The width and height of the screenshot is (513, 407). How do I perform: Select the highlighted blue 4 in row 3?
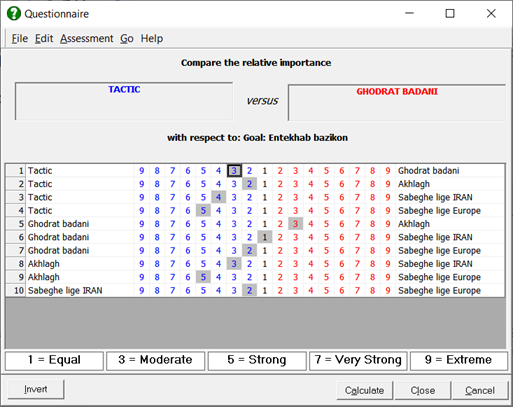(218, 197)
